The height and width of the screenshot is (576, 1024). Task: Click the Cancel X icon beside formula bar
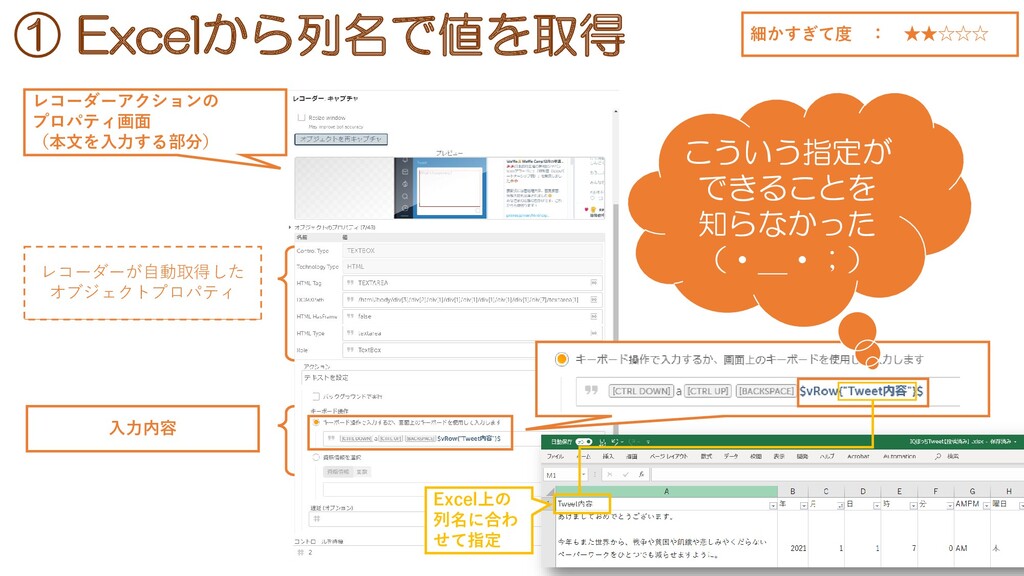coord(609,475)
